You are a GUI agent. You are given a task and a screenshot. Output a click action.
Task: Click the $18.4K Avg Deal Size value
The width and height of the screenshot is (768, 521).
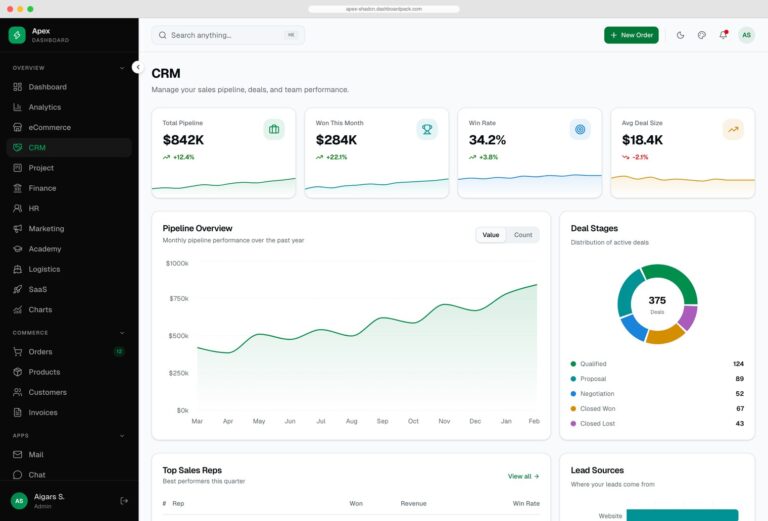(x=643, y=140)
